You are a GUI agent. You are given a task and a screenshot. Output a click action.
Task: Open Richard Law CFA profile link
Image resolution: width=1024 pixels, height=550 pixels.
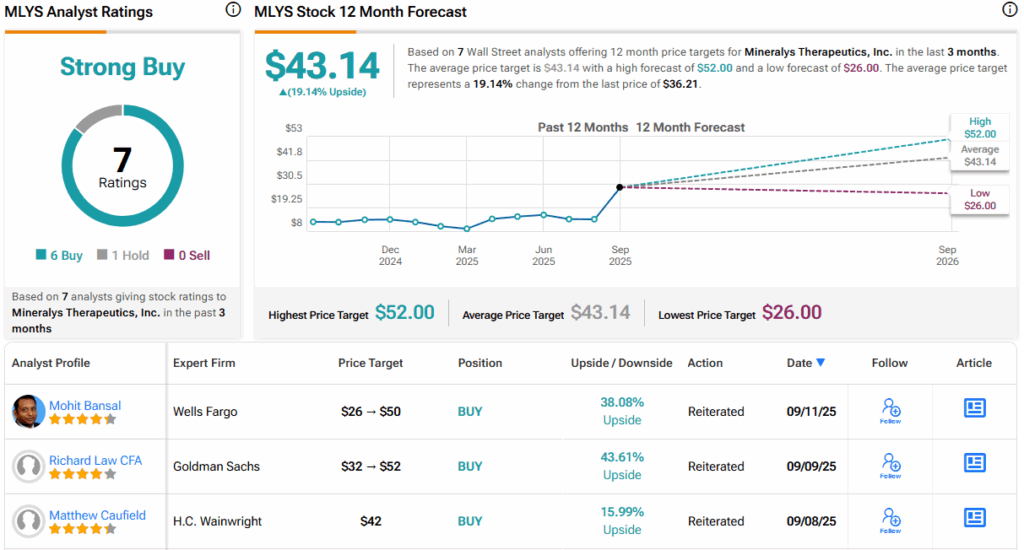click(x=95, y=460)
